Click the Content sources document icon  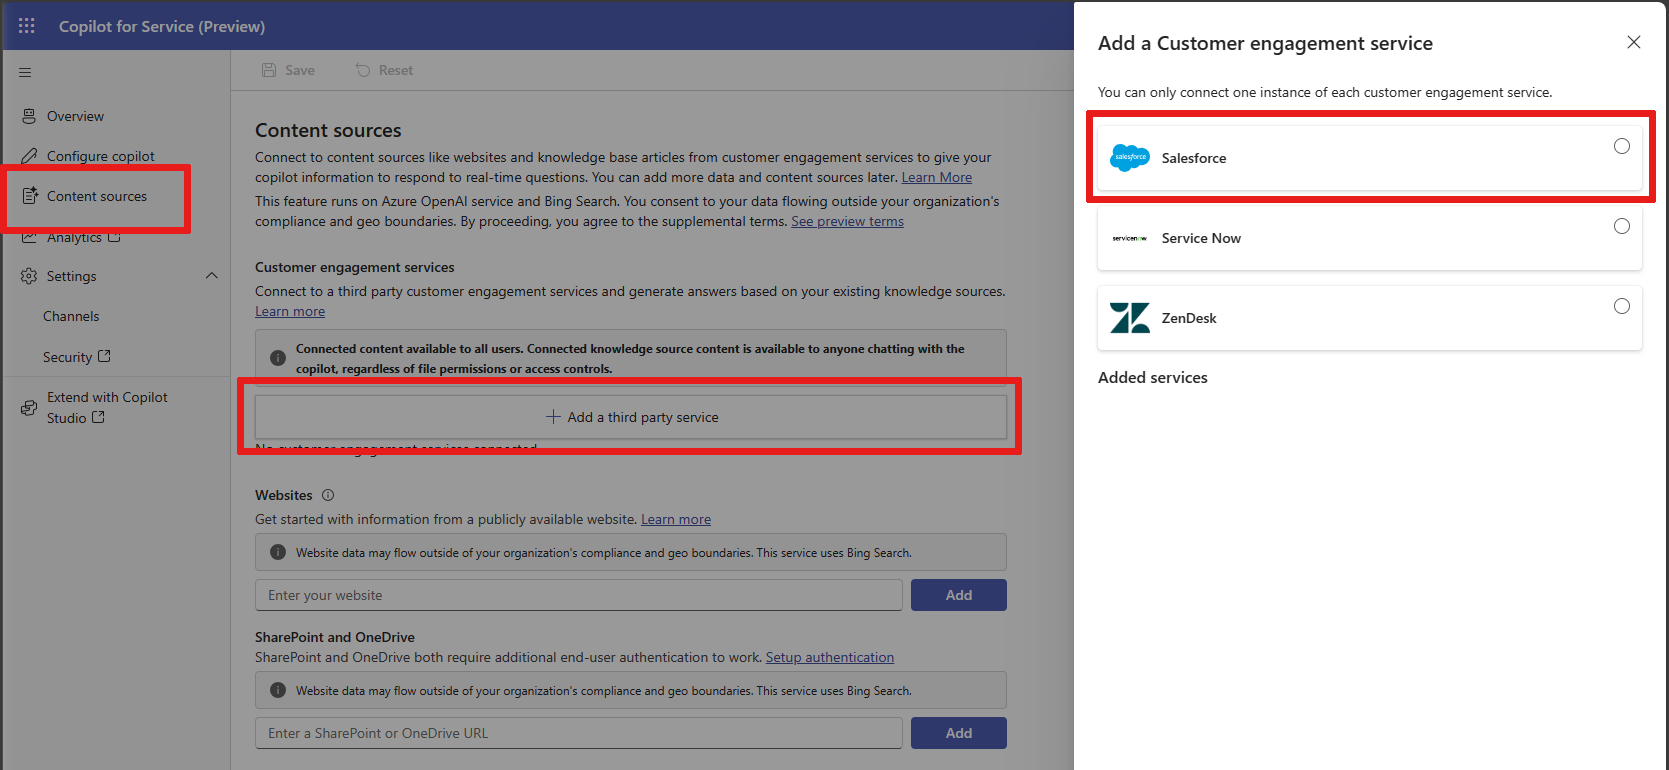click(30, 196)
